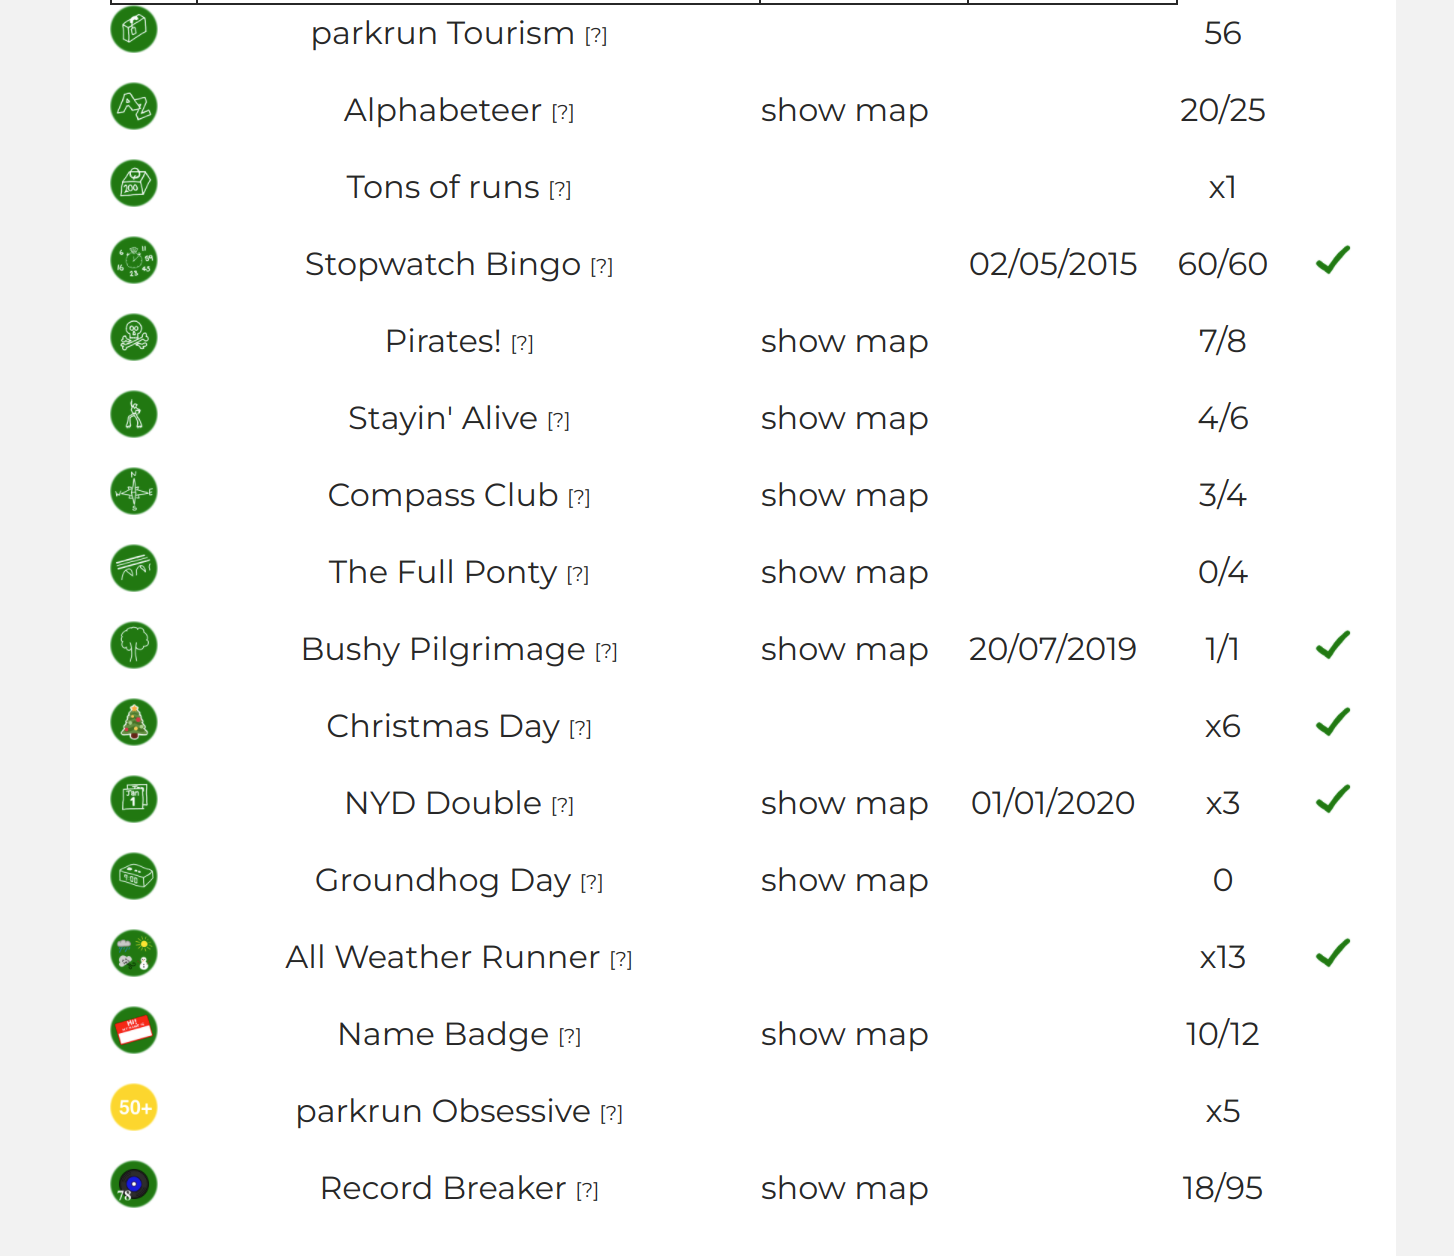Click the [?] beside The Full Ponty

[578, 575]
